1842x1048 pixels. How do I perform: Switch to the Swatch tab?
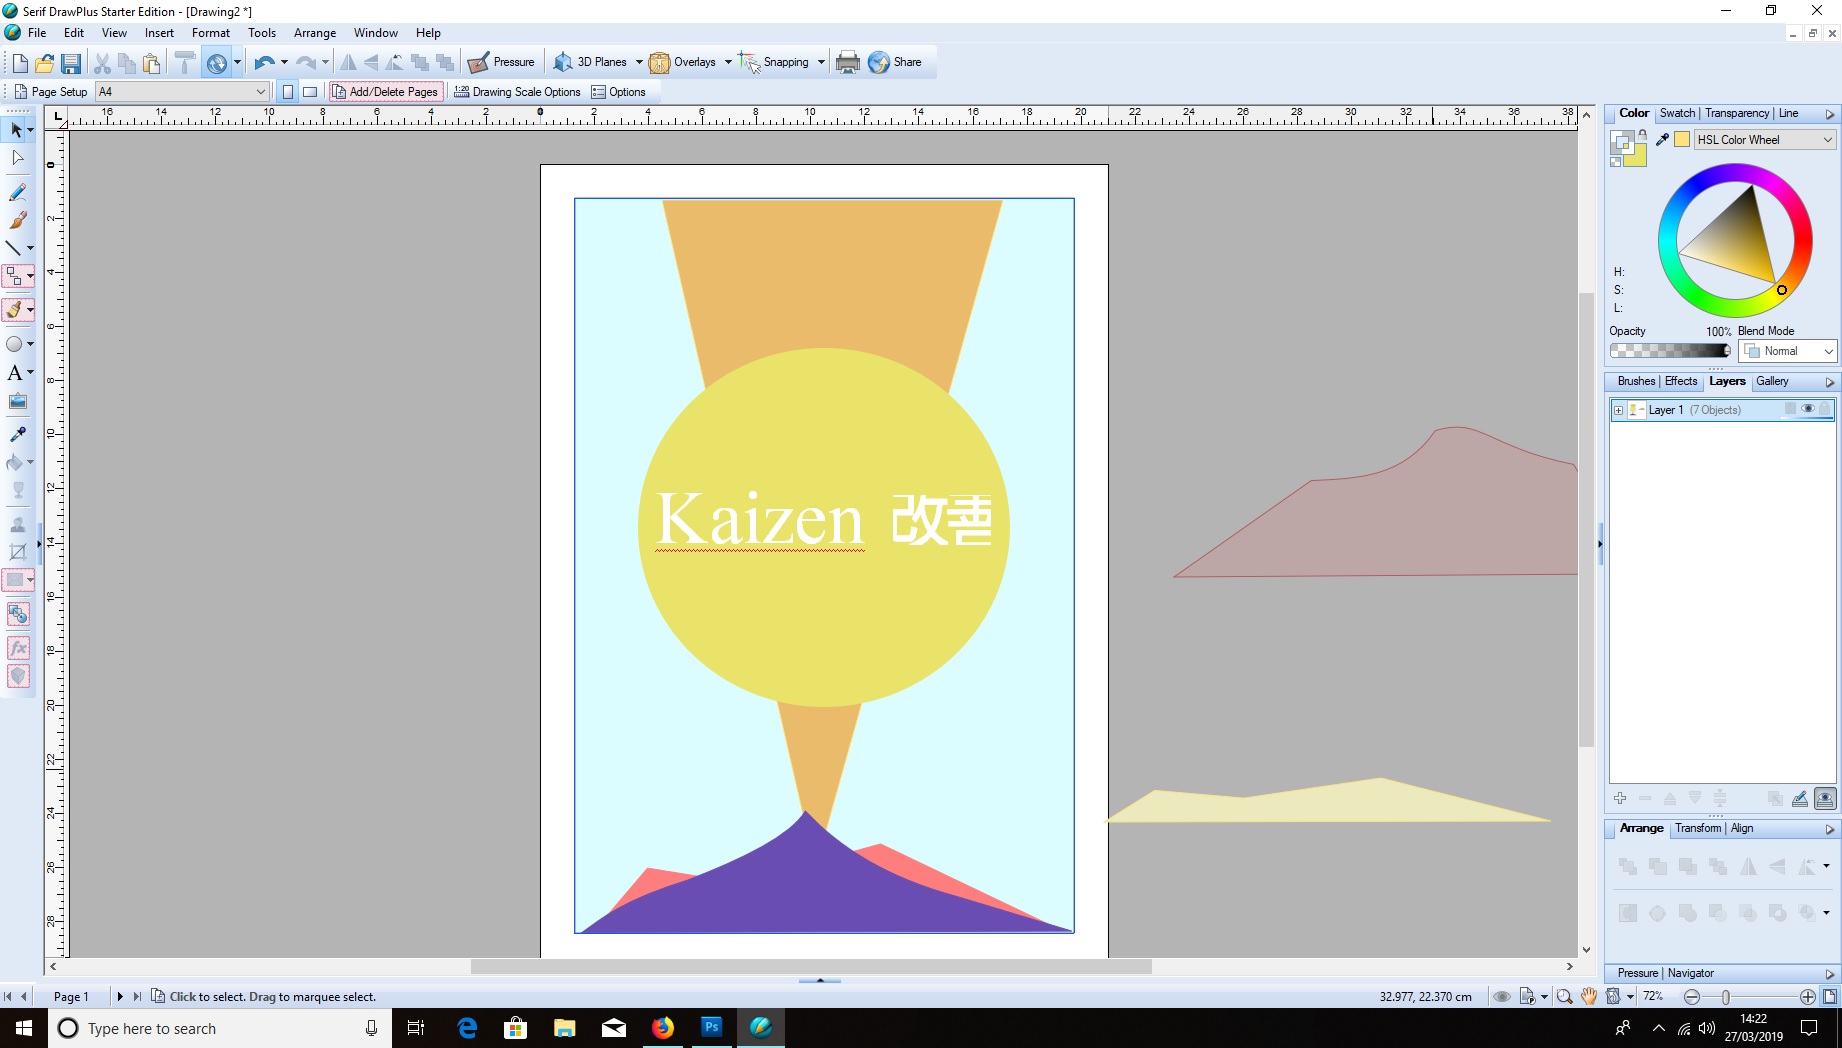tap(1677, 114)
